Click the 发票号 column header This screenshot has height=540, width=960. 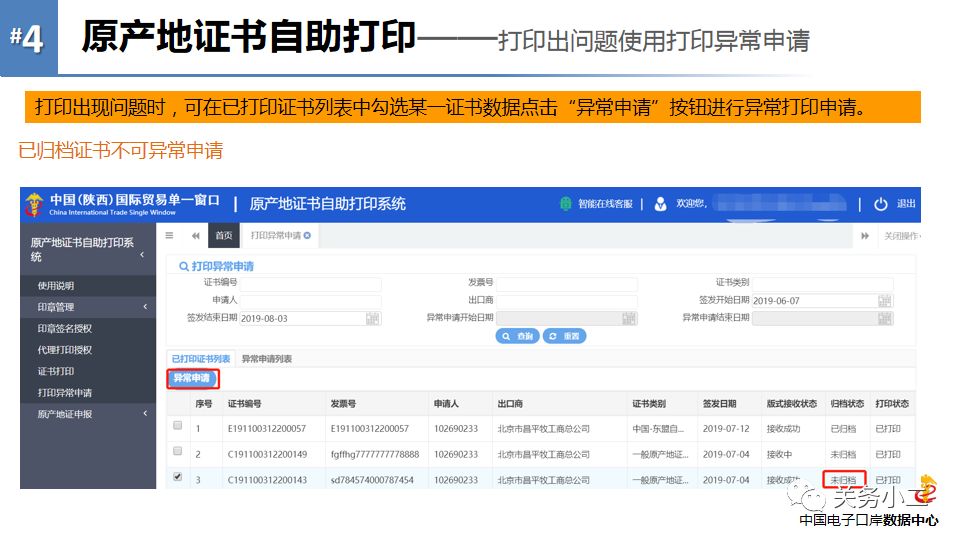point(343,404)
